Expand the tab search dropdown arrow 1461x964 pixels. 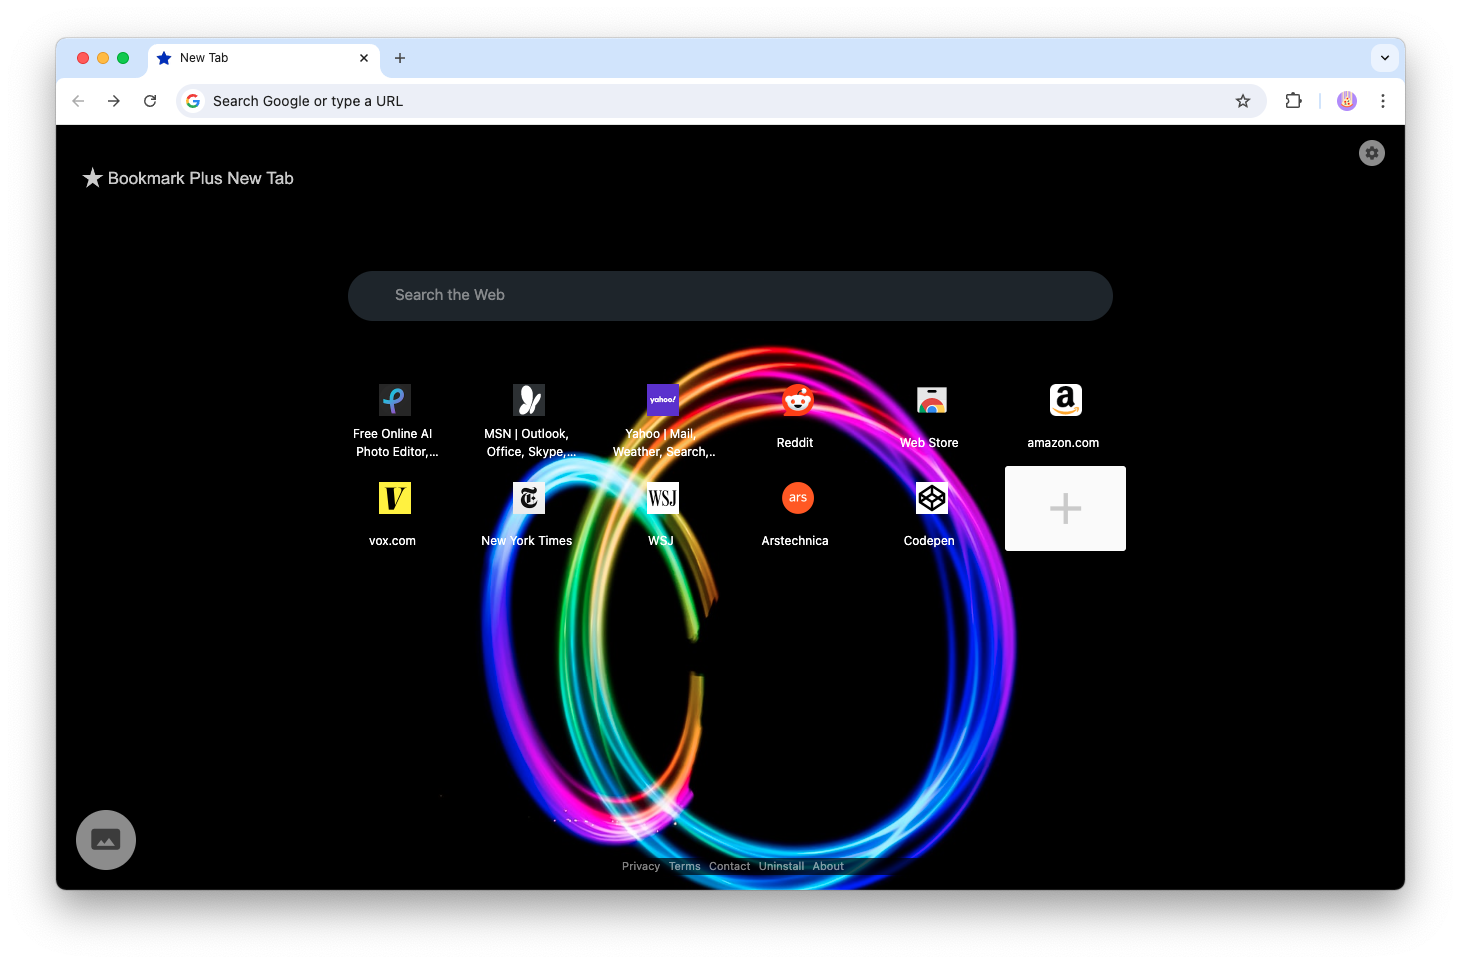(x=1385, y=58)
